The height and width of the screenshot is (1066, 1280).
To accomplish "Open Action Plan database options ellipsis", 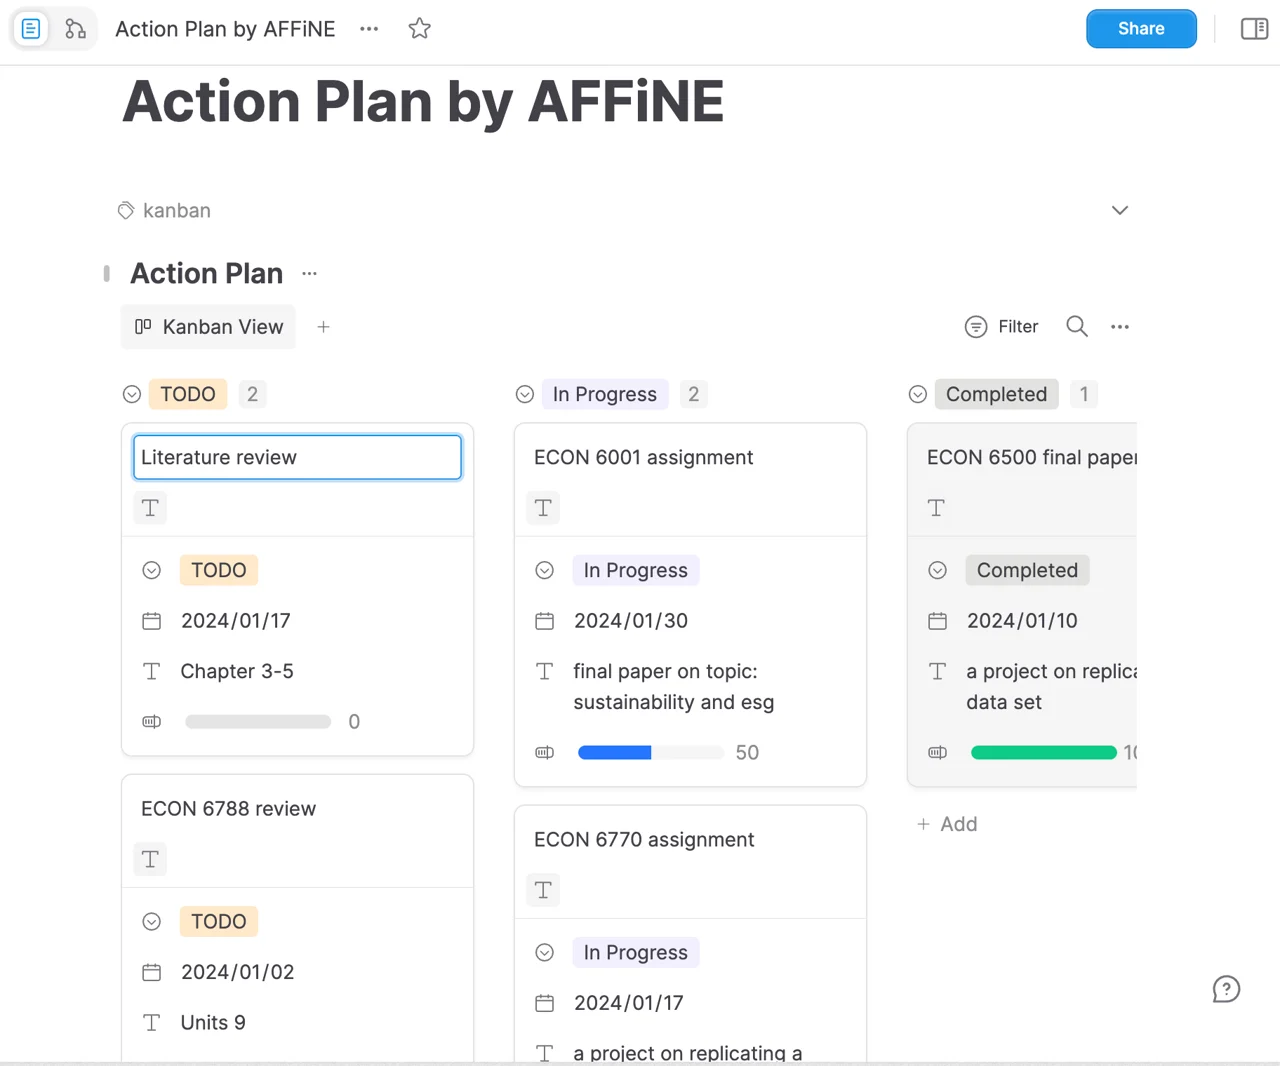I will tap(310, 274).
